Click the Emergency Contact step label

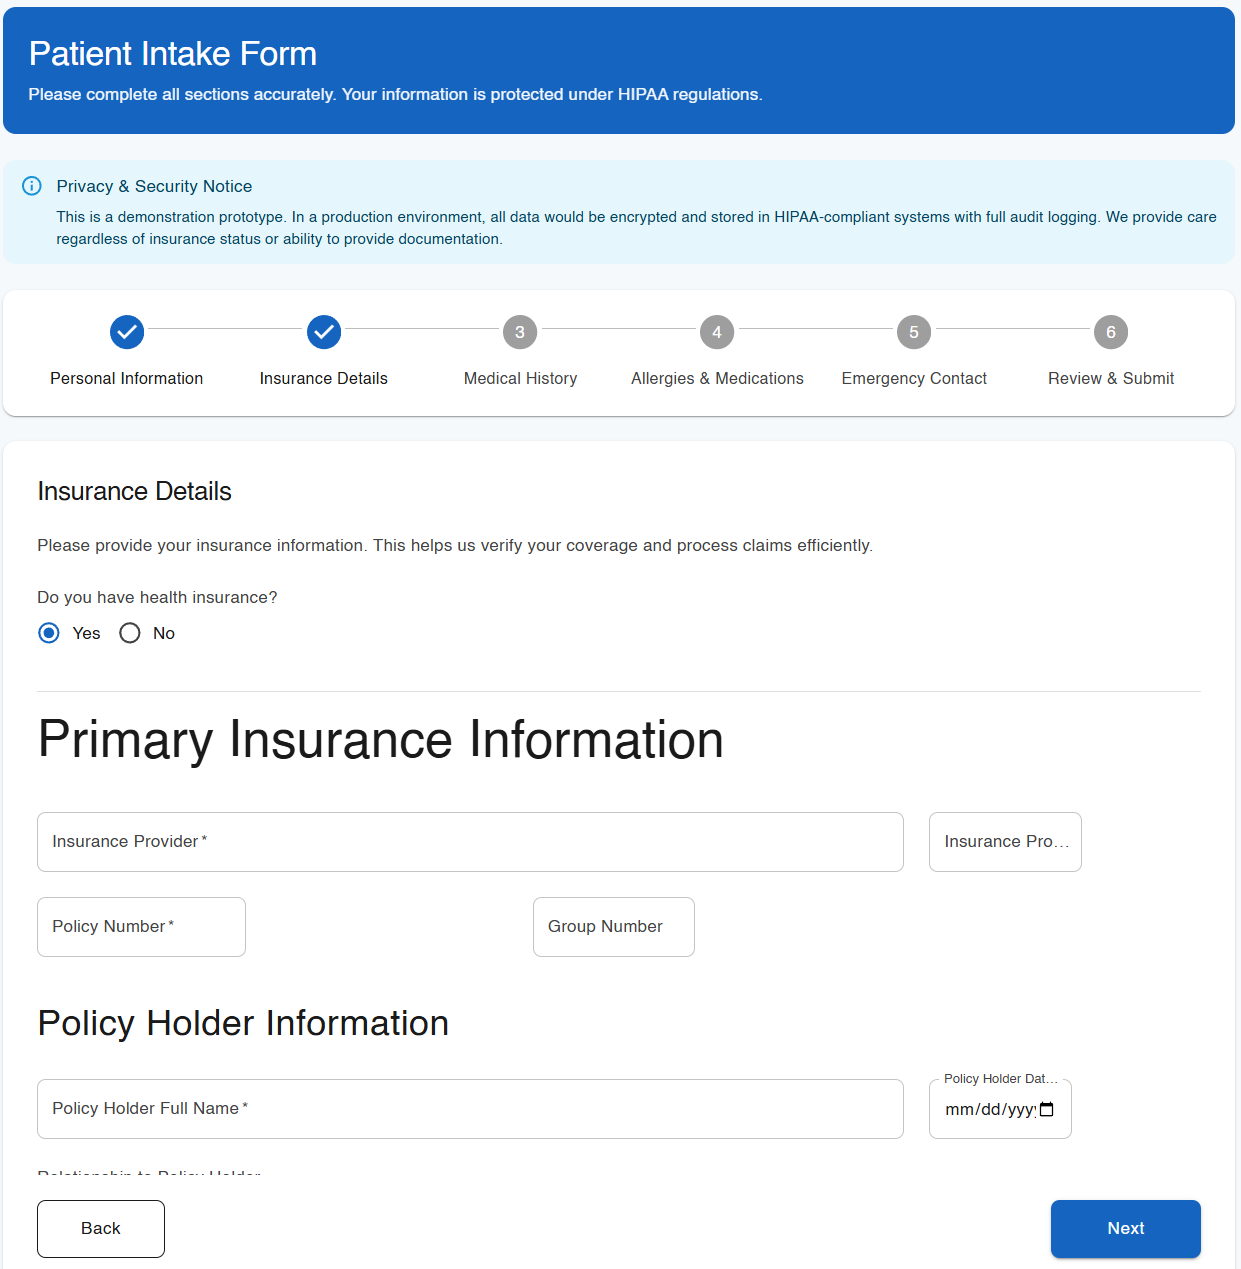(x=914, y=378)
